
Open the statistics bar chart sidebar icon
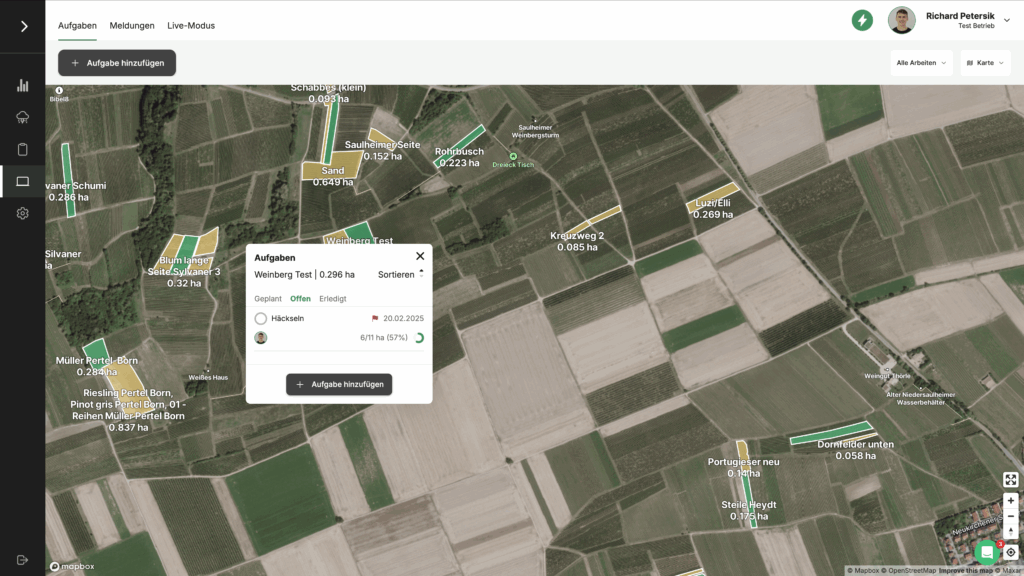(x=23, y=86)
